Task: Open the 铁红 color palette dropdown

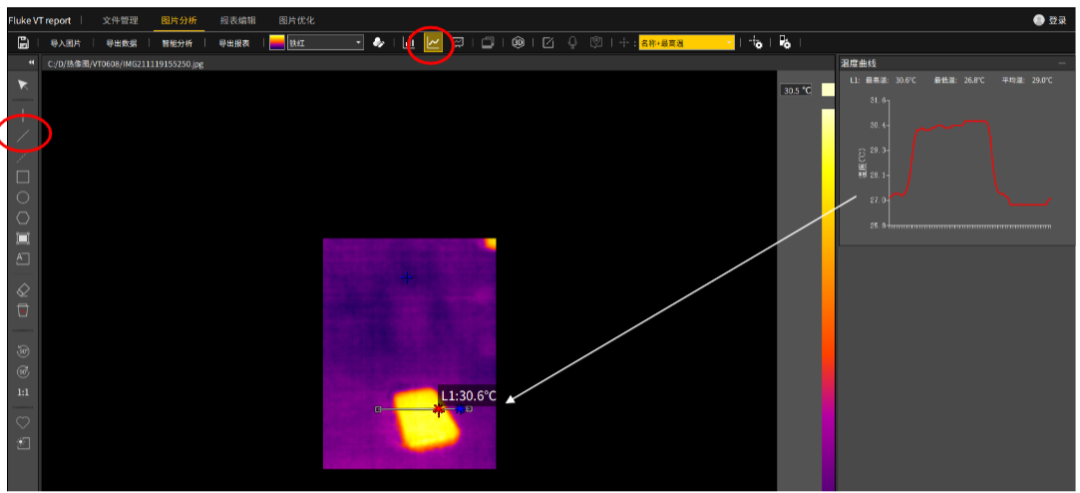Action: pyautogui.click(x=325, y=43)
